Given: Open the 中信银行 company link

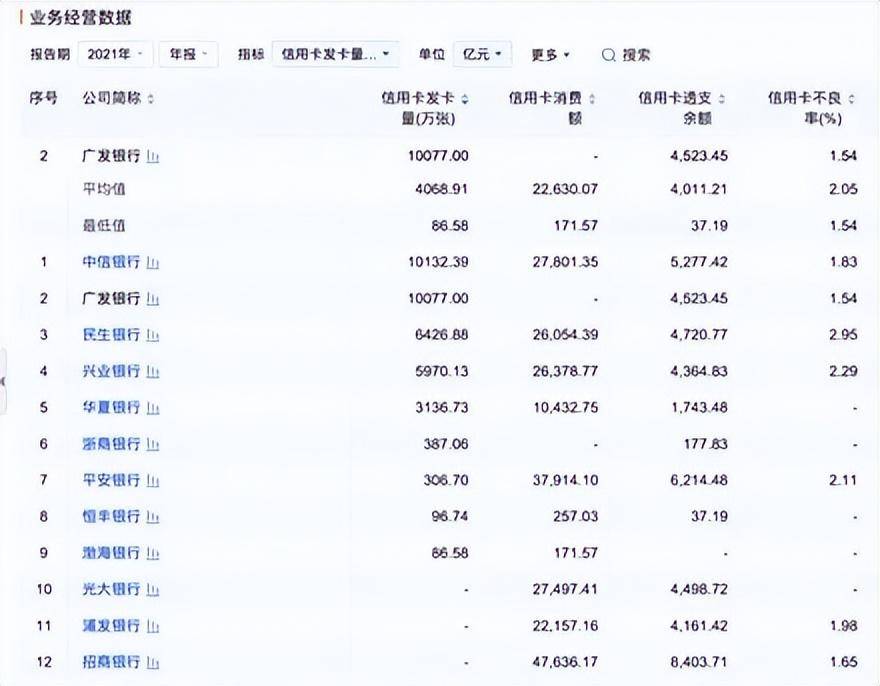Looking at the screenshot, I should point(111,262).
